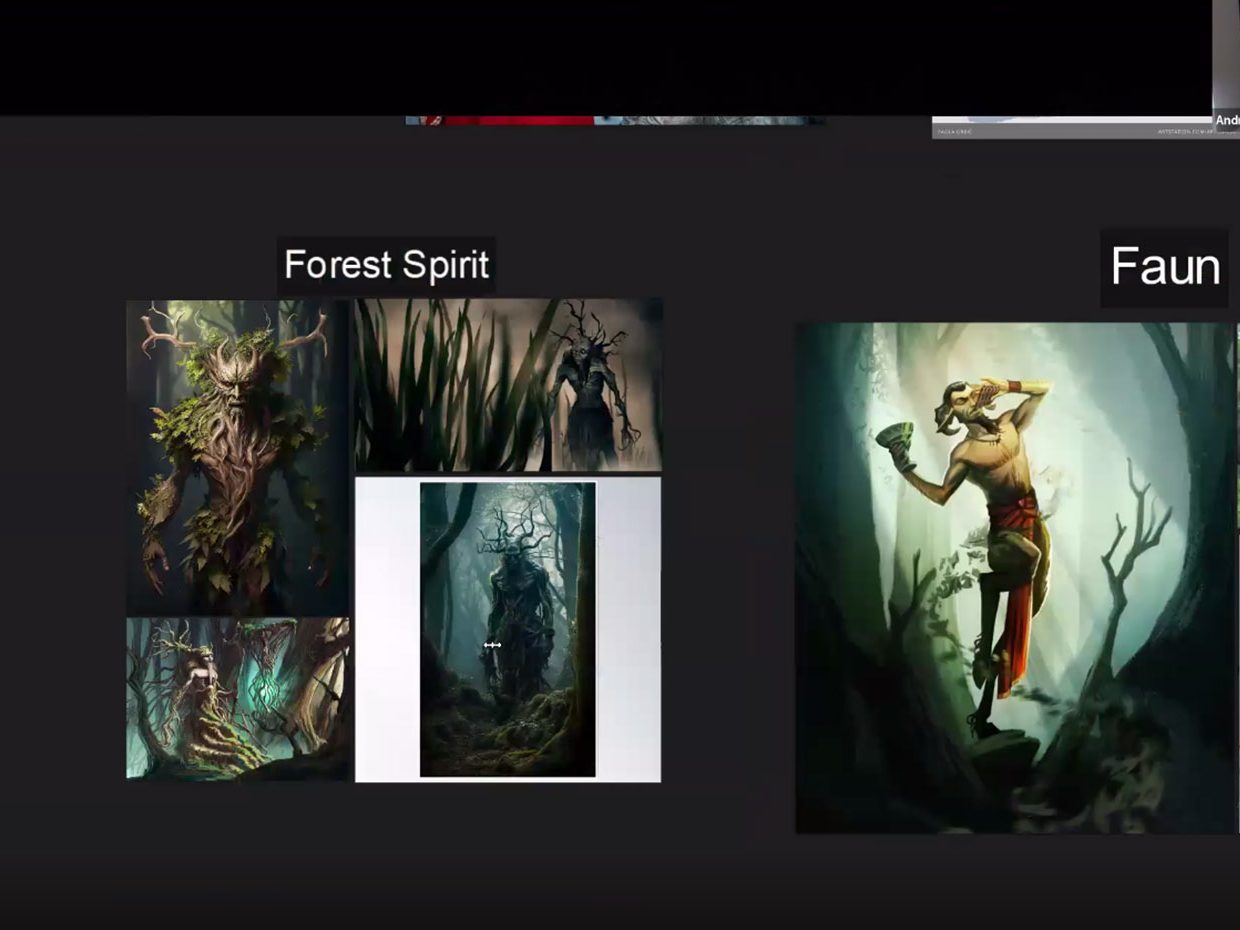
Task: Click the leafy antlered treant image
Action: (237, 457)
